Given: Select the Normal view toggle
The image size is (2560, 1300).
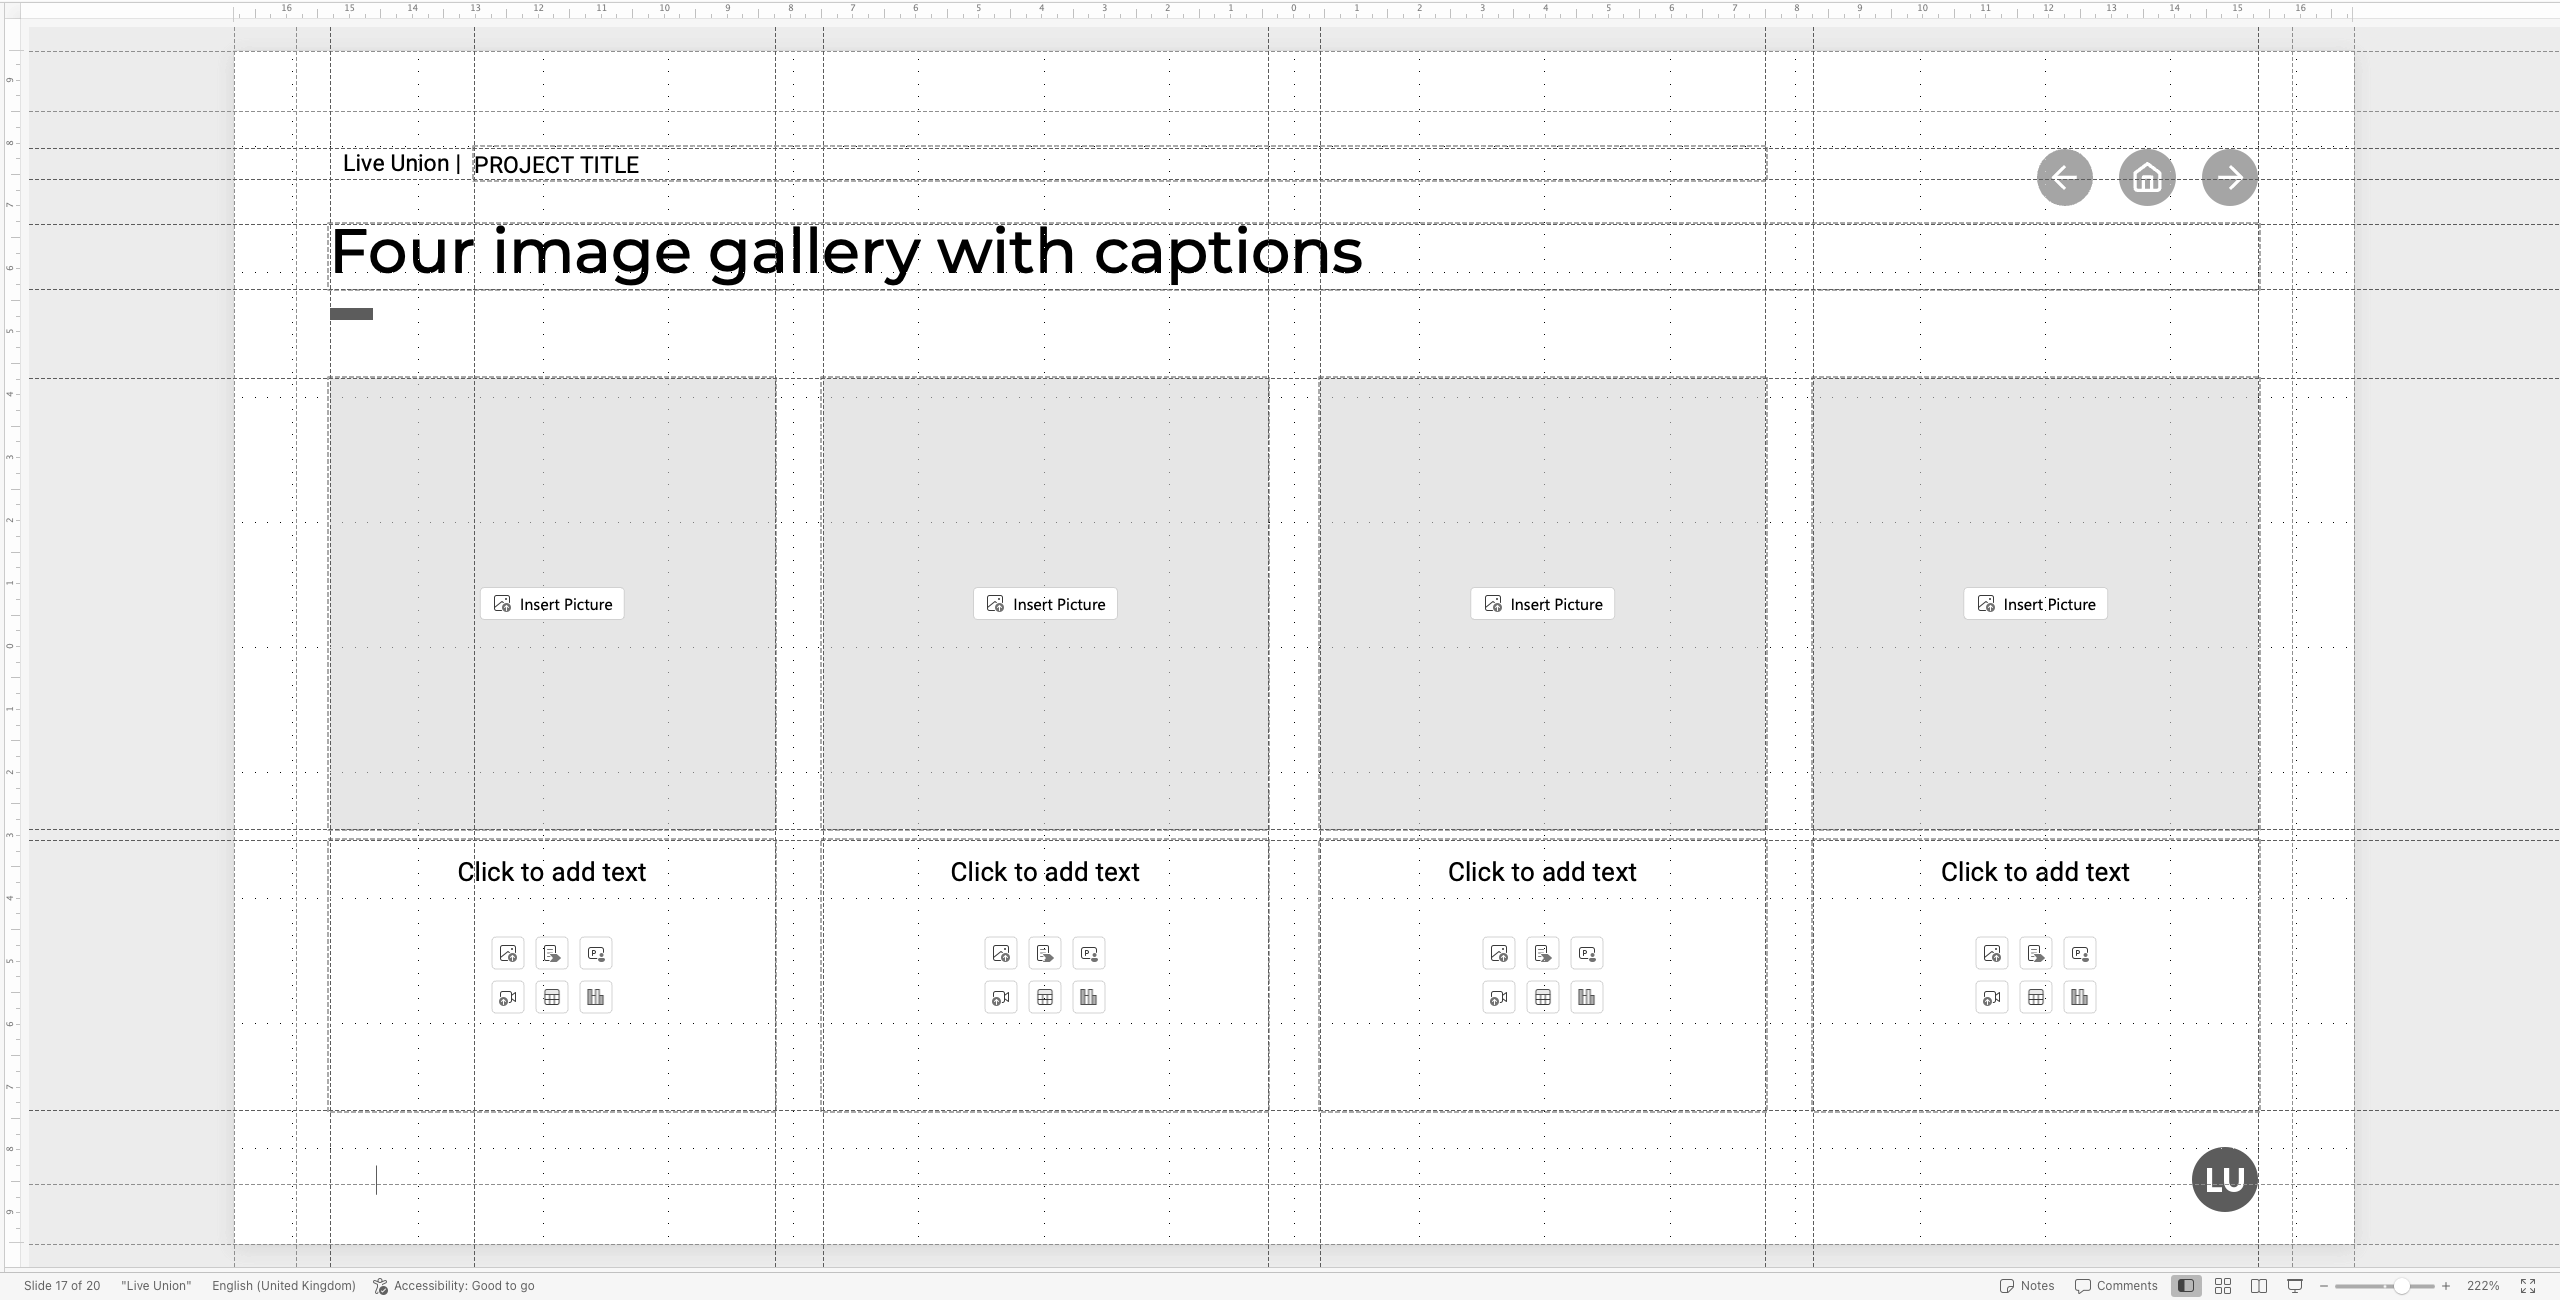Looking at the screenshot, I should pos(2187,1286).
